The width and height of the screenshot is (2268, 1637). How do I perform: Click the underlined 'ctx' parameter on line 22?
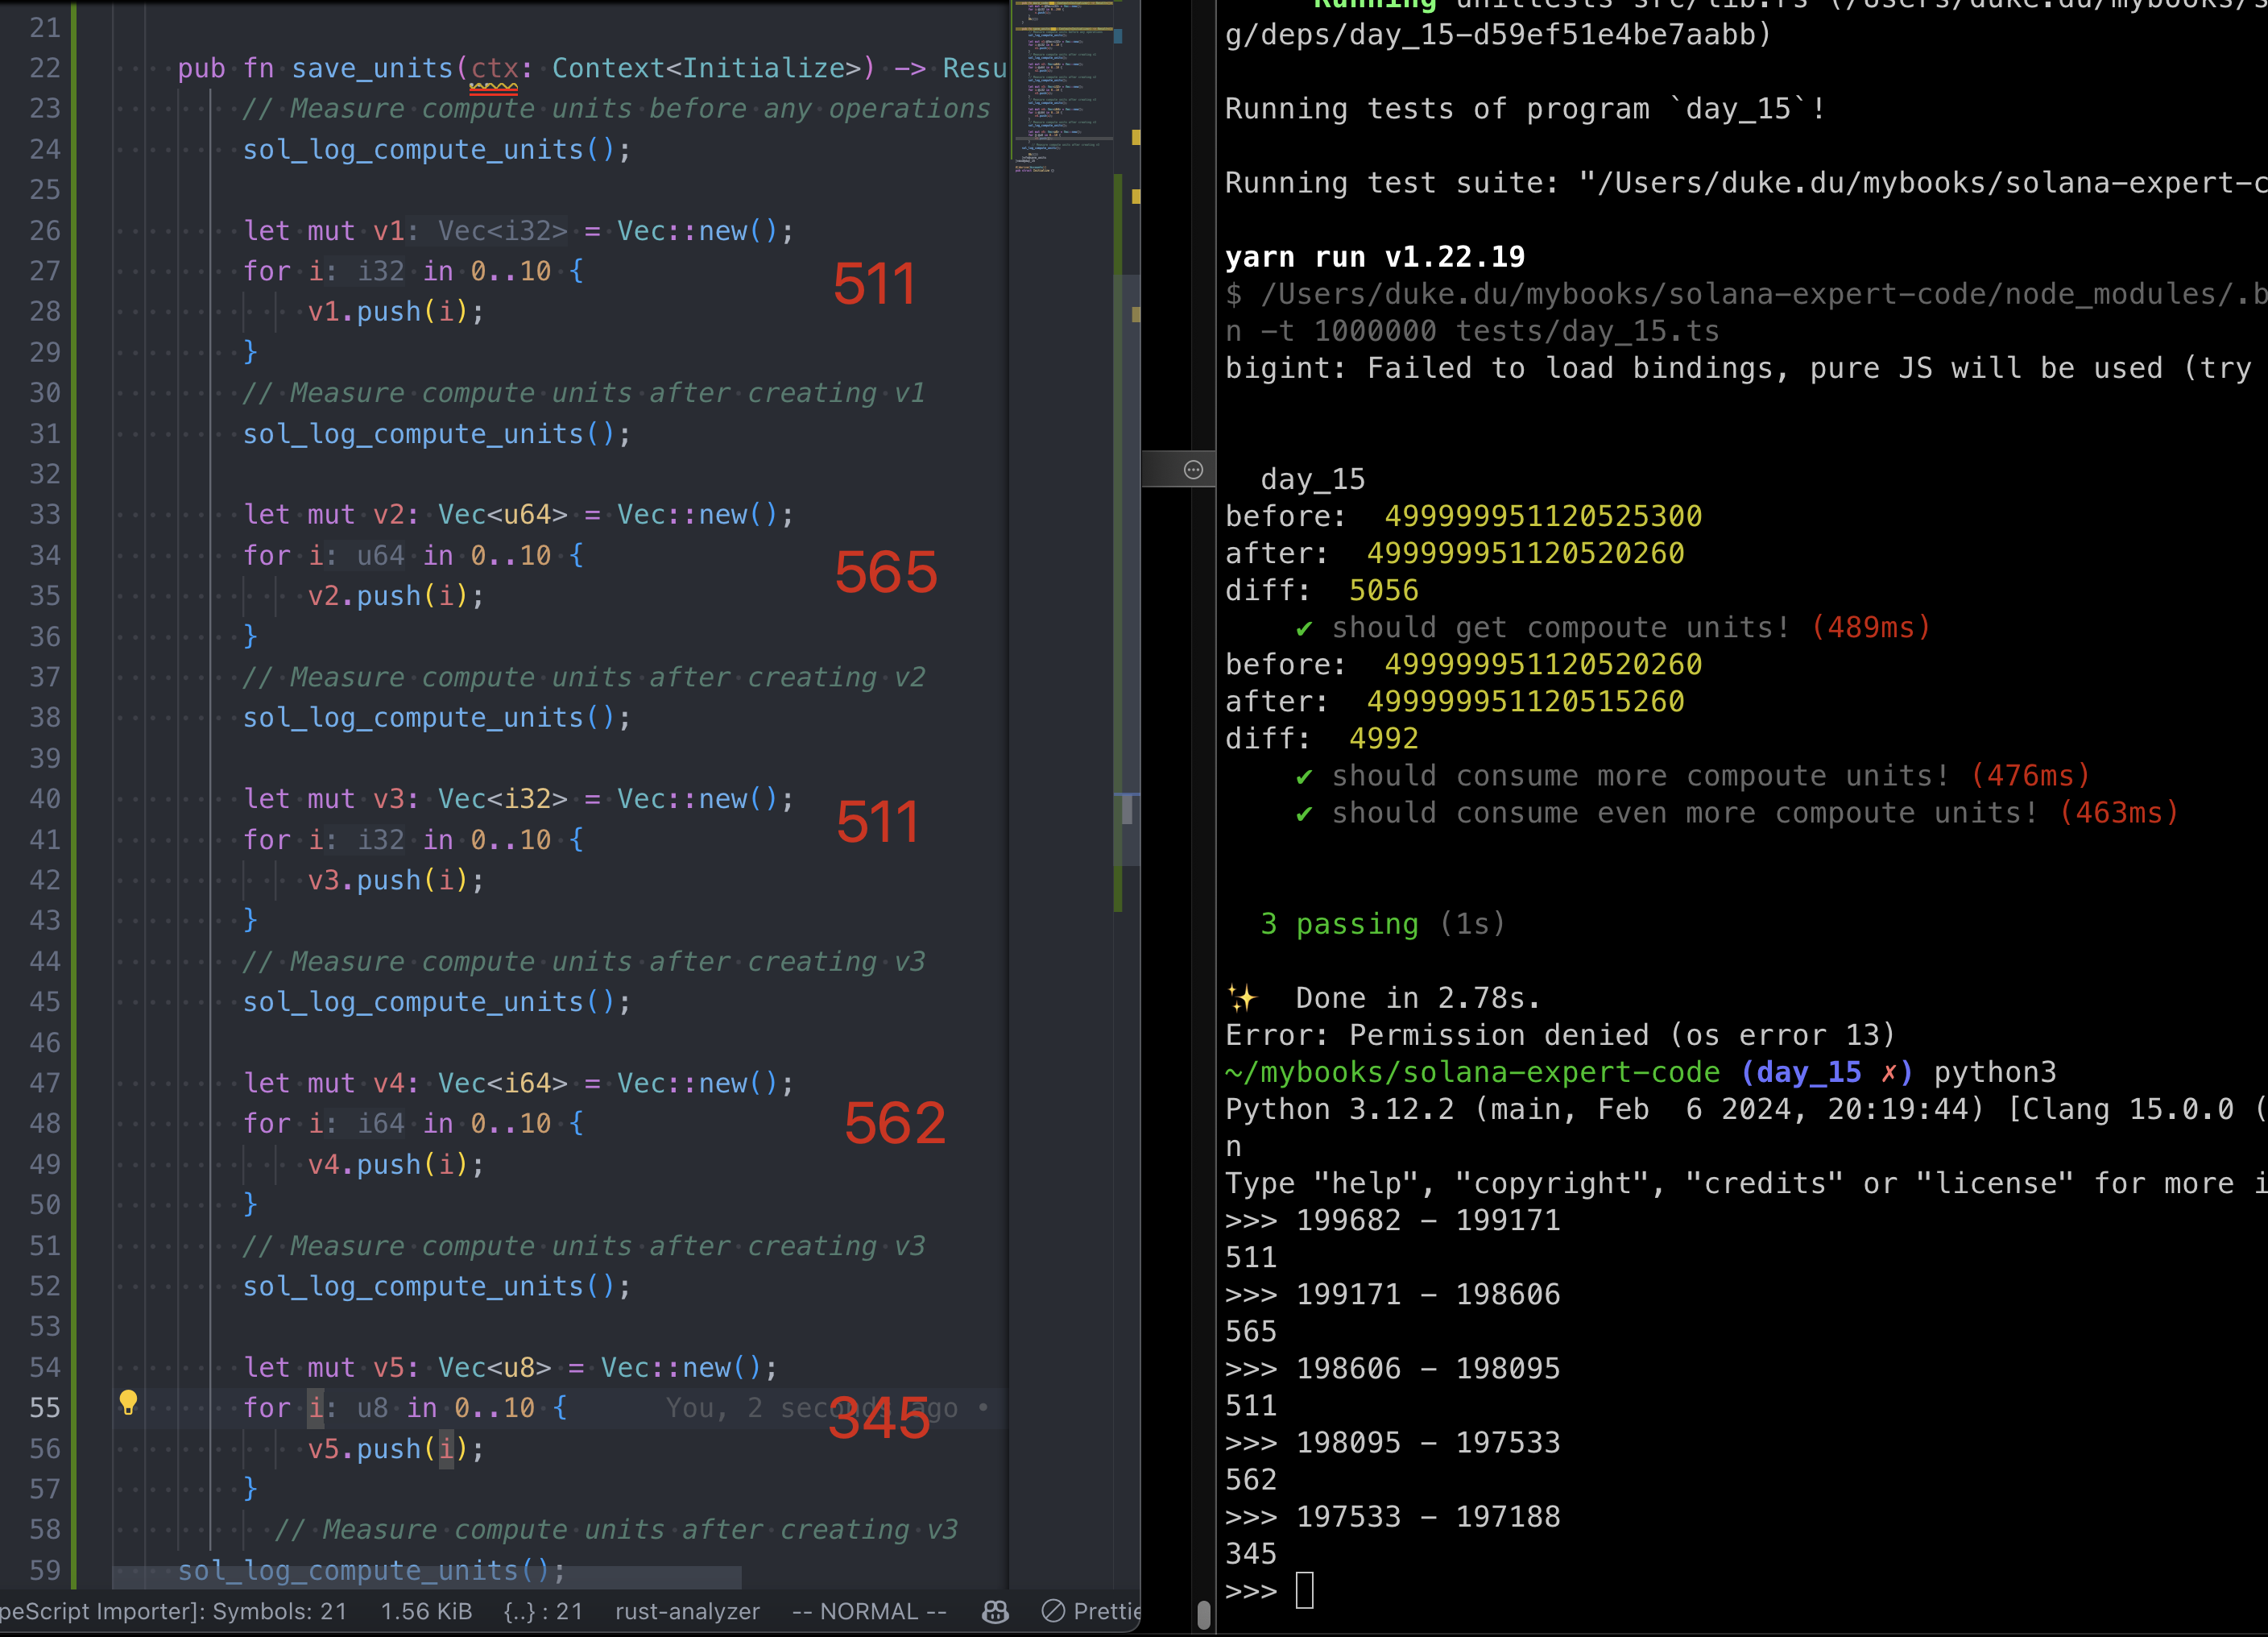coord(494,68)
